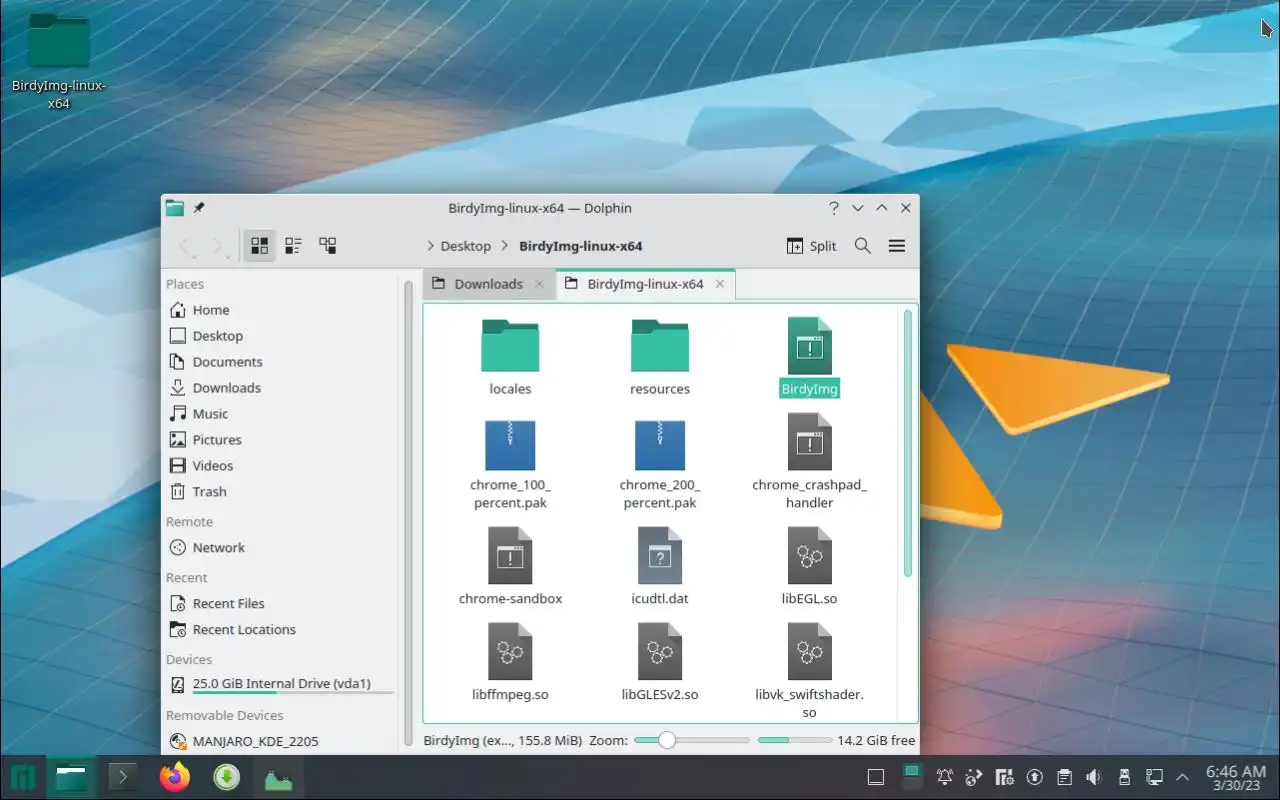The height and width of the screenshot is (800, 1280).
Task: Switch to Details view mode
Action: [328, 245]
